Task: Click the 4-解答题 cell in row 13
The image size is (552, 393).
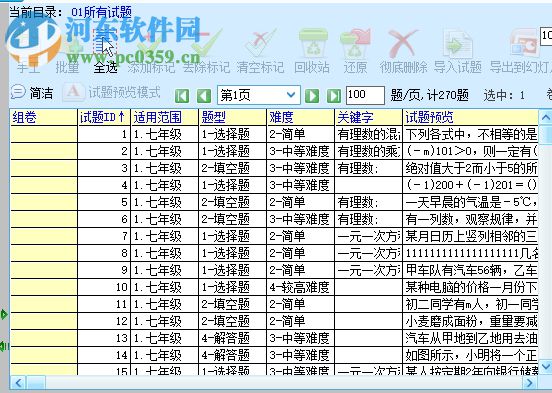Action: coord(232,338)
